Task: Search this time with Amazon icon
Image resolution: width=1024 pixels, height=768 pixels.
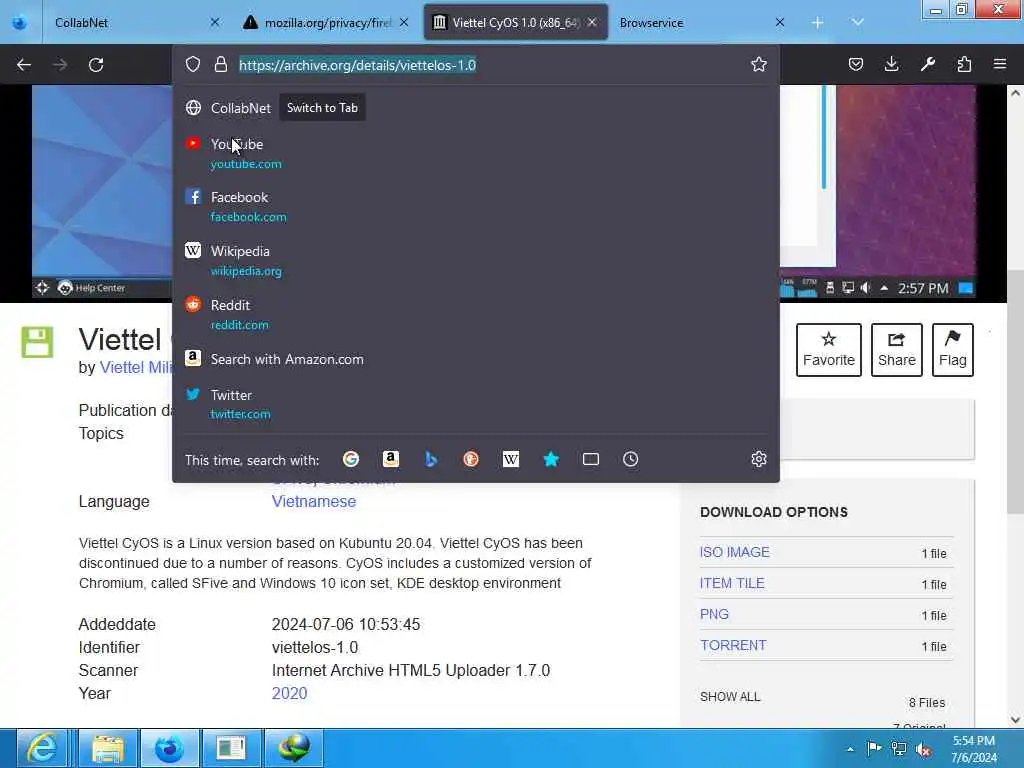Action: (391, 459)
